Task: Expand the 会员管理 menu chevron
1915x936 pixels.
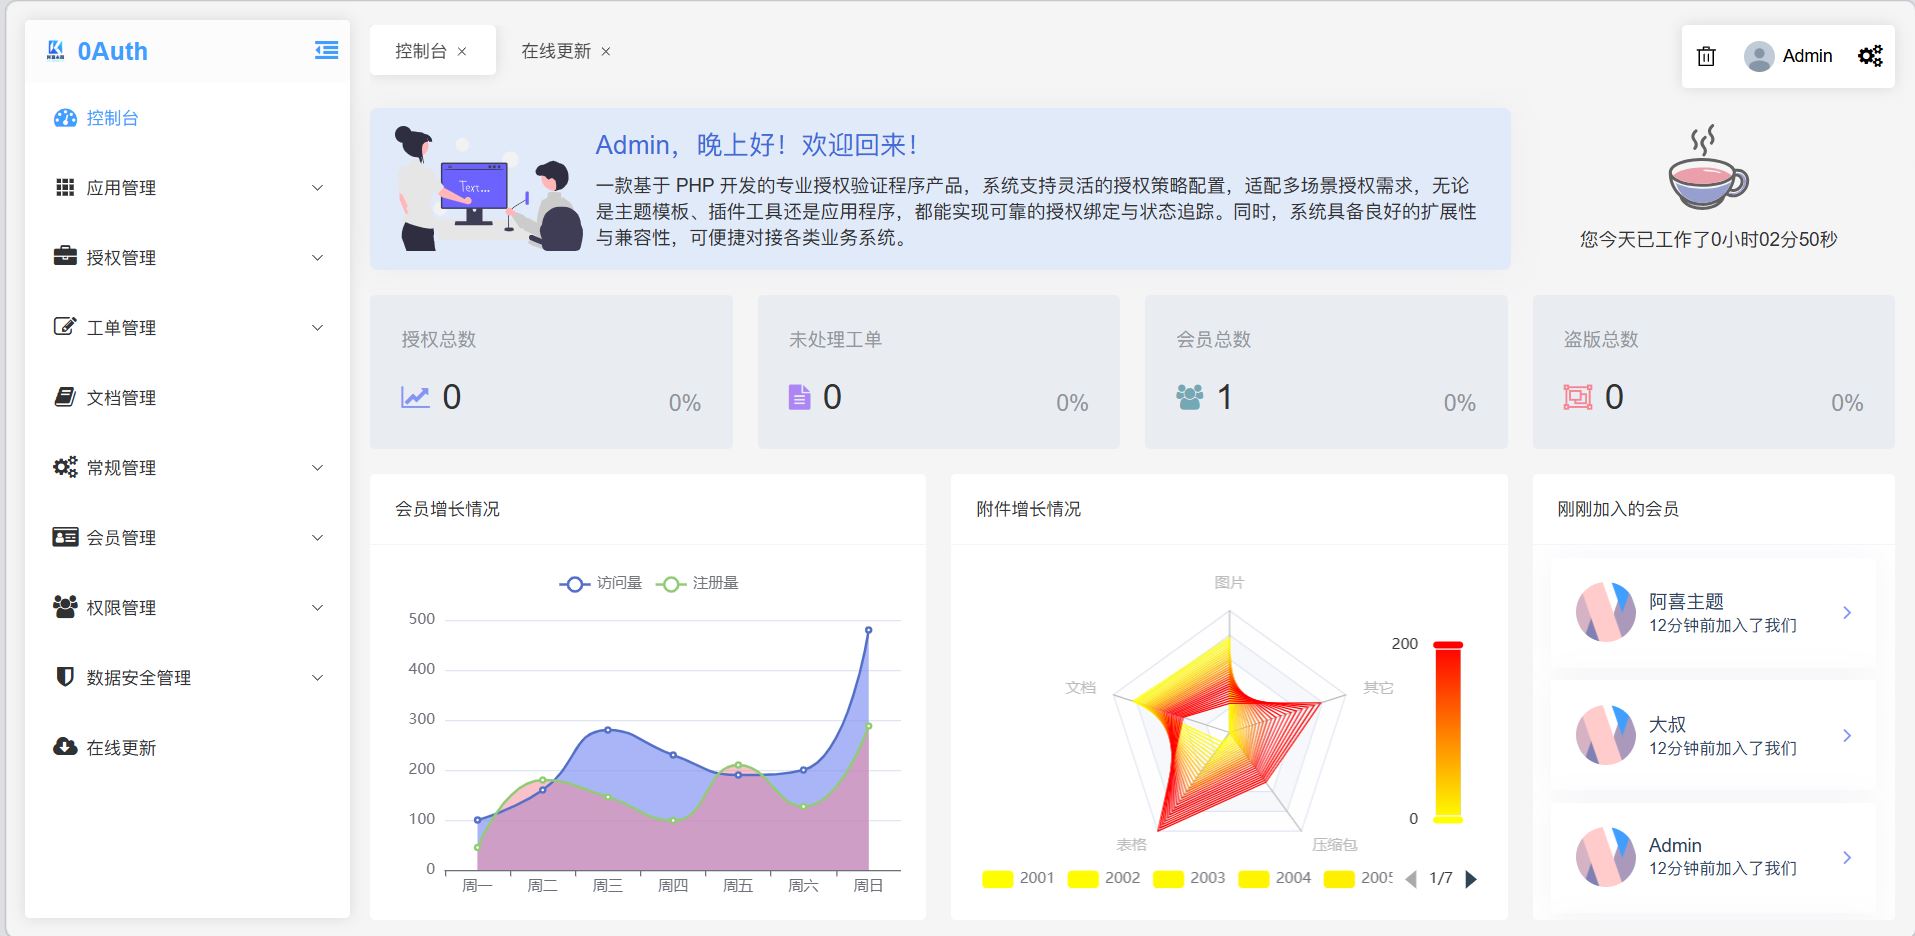Action: click(318, 537)
